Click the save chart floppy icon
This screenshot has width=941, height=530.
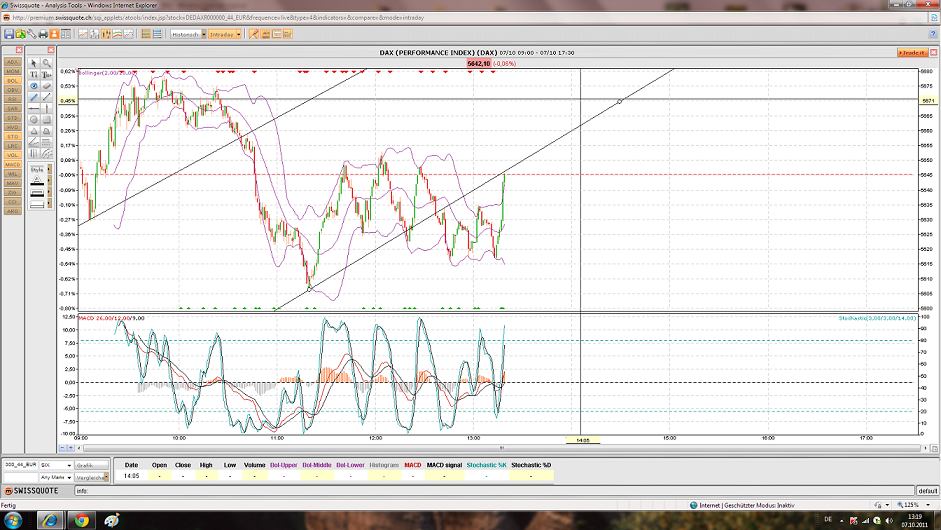[x=9, y=34]
